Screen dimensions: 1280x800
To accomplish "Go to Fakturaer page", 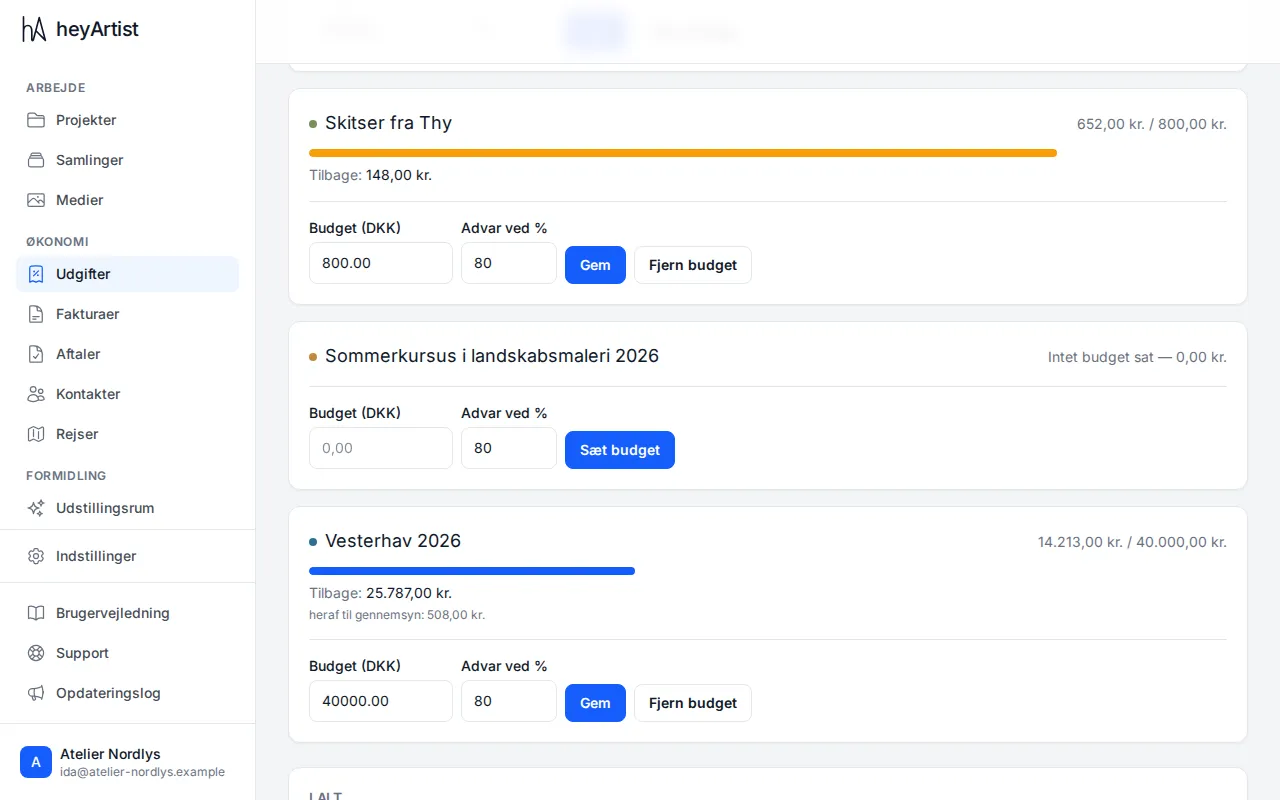I will click(x=127, y=314).
